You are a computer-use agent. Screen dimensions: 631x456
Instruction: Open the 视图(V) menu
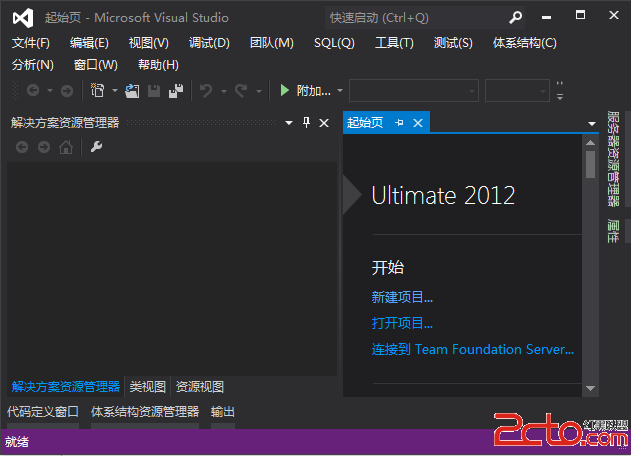148,43
